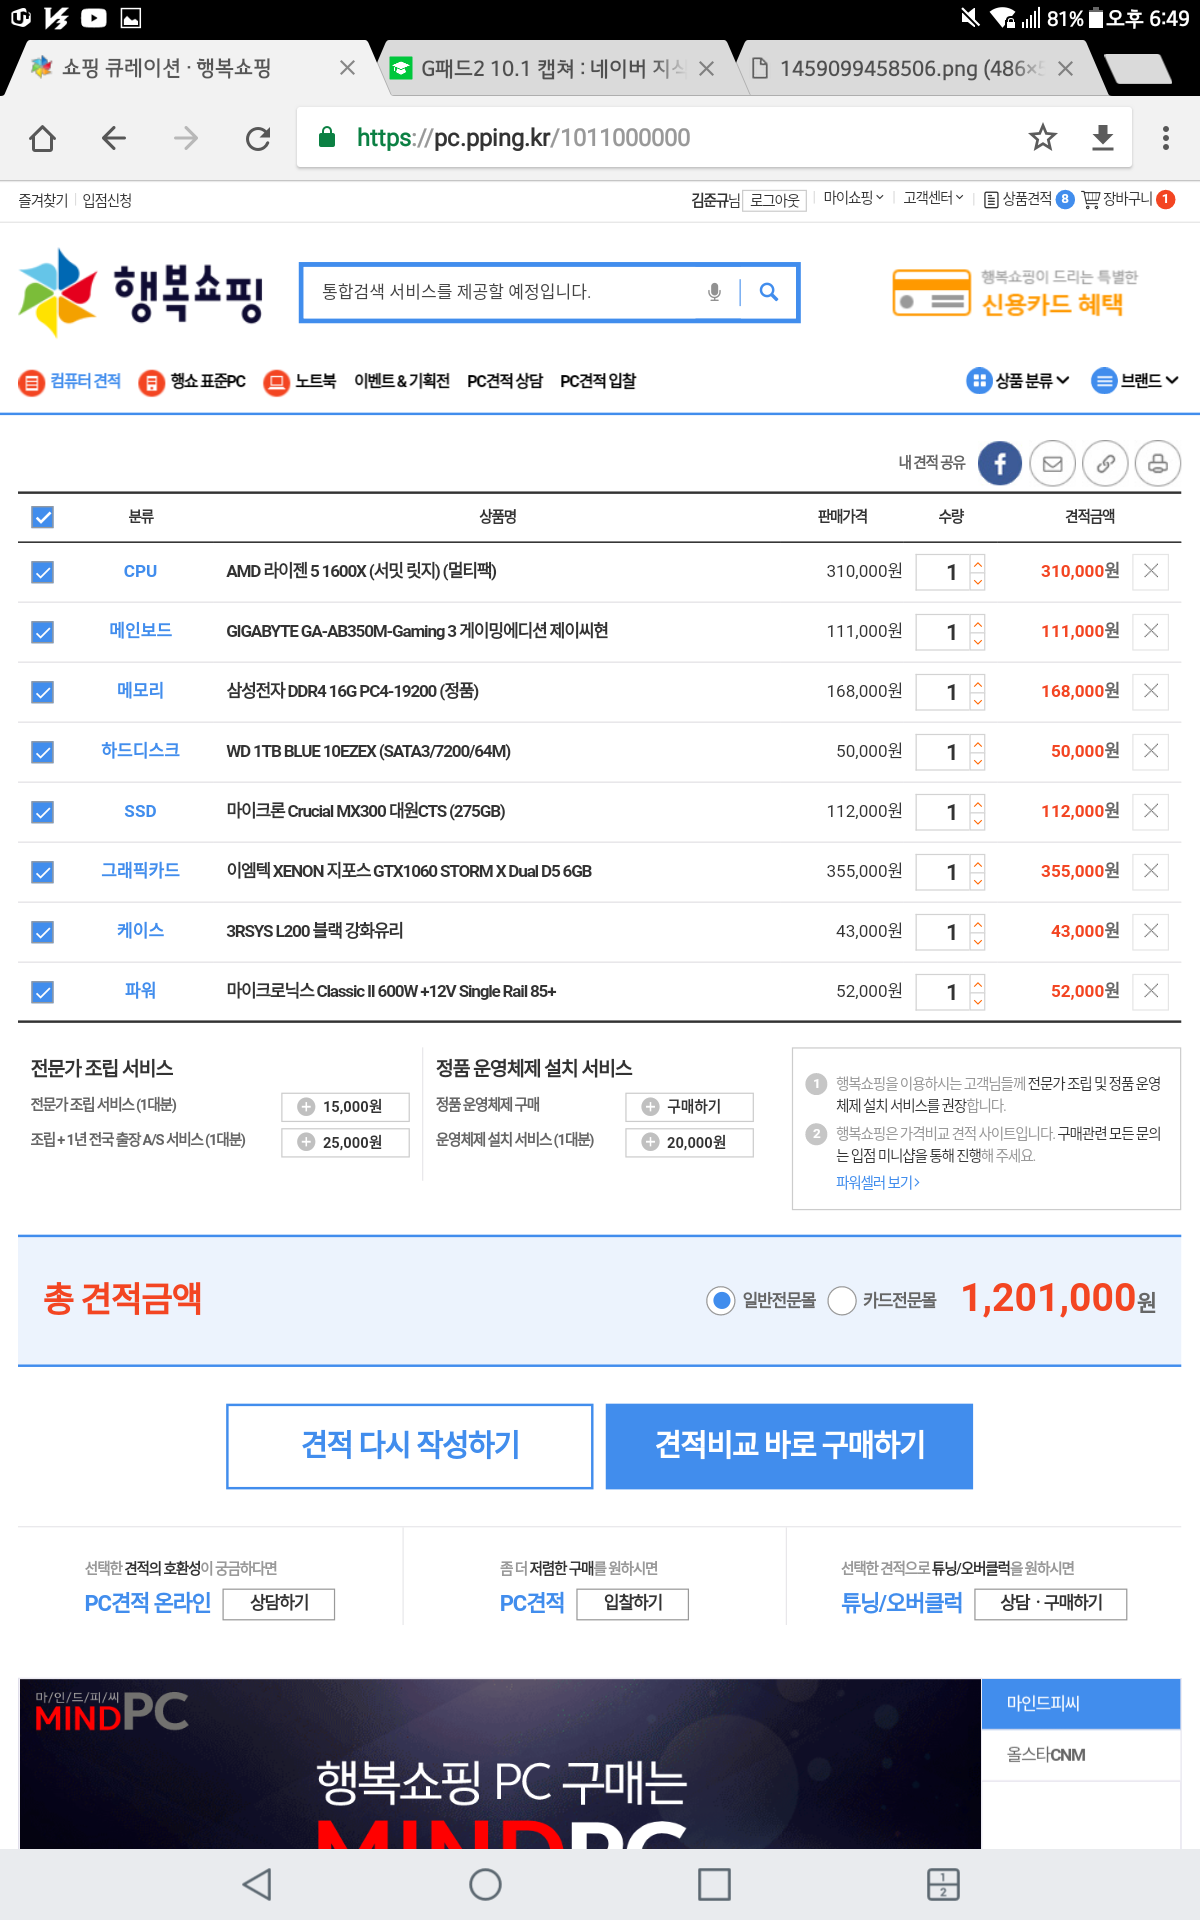Uncheck the CPU row checkbox
This screenshot has height=1920, width=1200.
pos(42,572)
